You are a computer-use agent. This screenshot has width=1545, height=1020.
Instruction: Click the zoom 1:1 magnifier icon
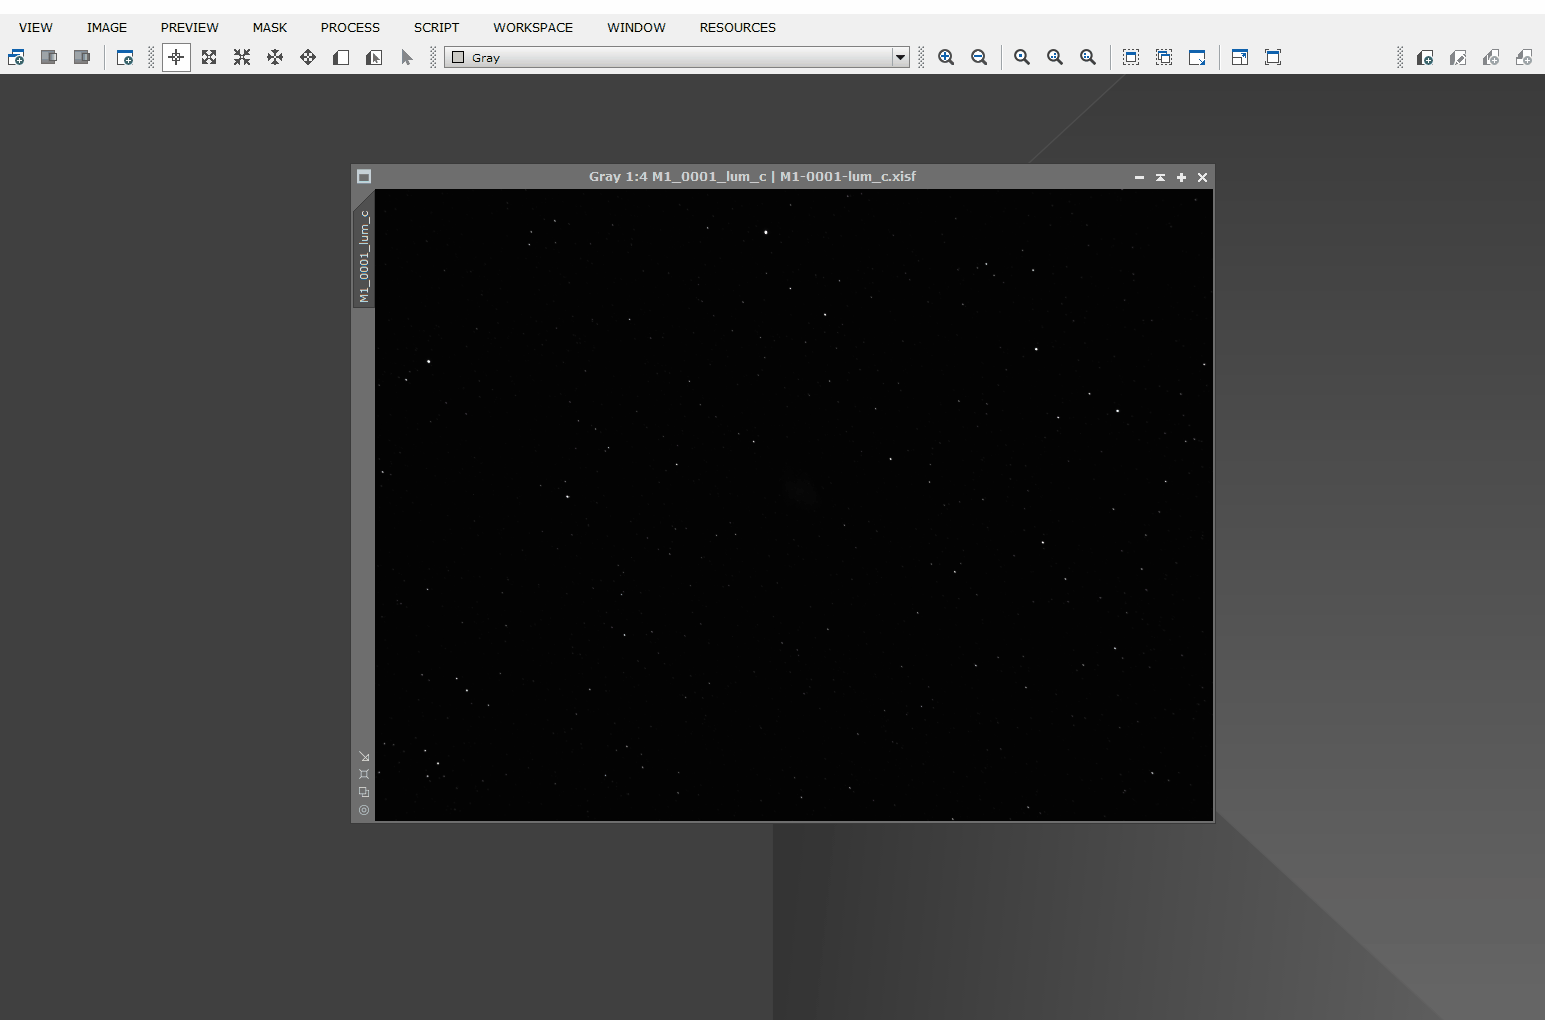(1022, 57)
